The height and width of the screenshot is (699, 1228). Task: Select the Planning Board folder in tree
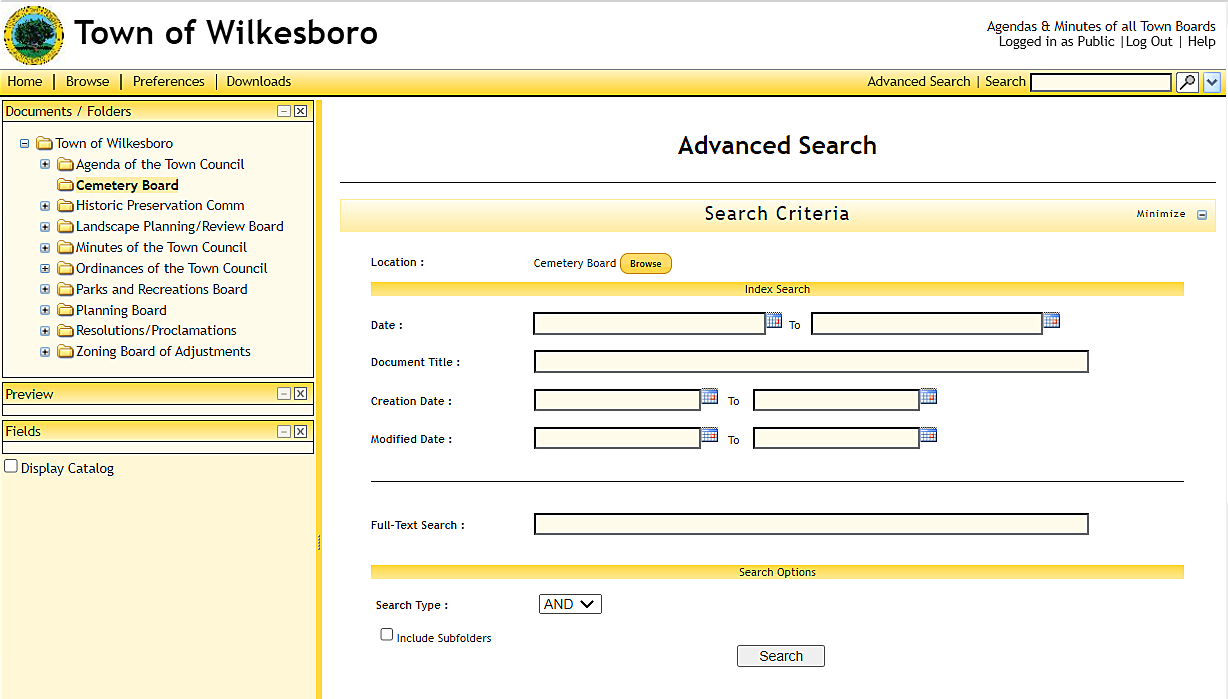(x=121, y=310)
